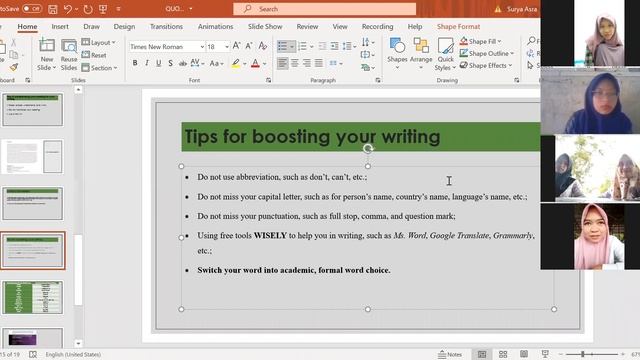Screen dimensions: 640x360
Task: Click the New Slide button
Action: coord(47,54)
